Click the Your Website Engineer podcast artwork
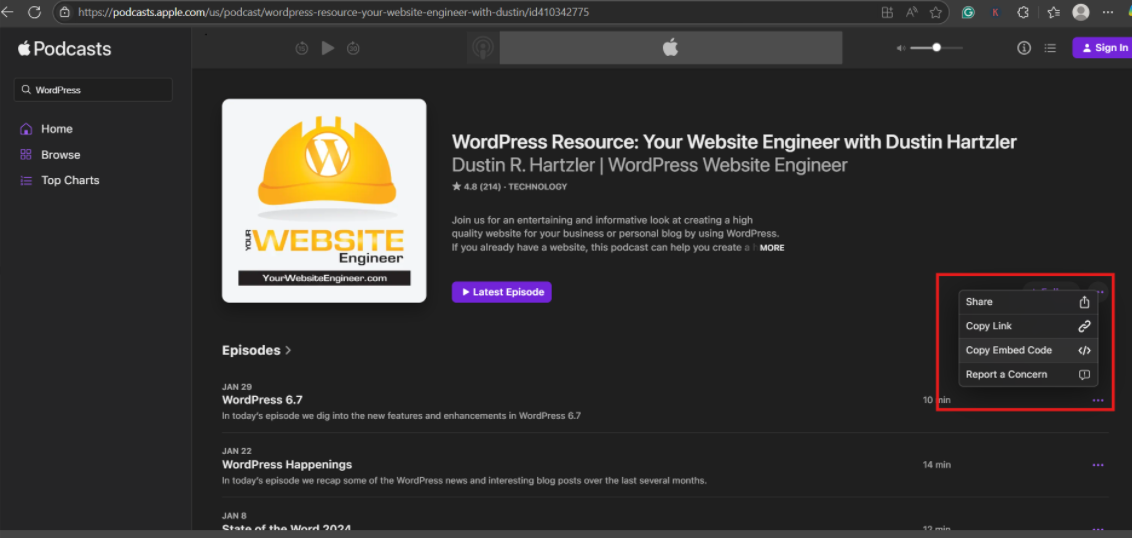1132x538 pixels. pyautogui.click(x=324, y=201)
